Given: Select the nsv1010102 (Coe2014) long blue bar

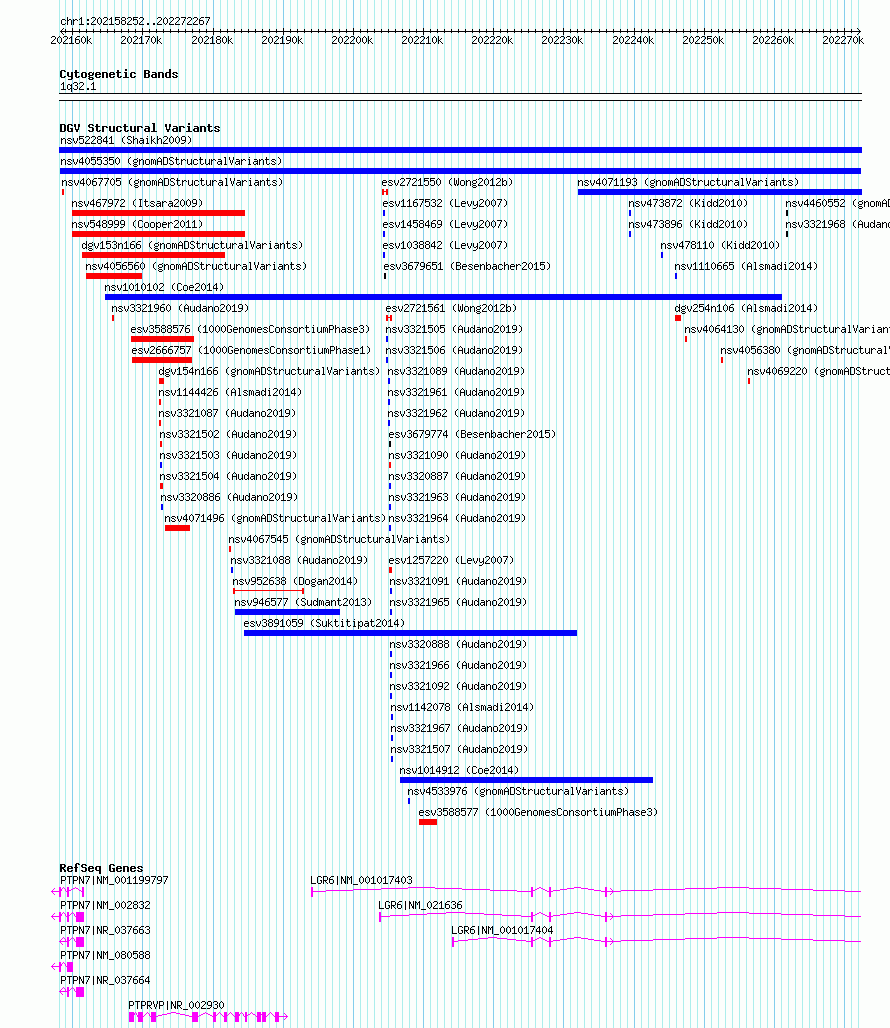Looking at the screenshot, I should (x=443, y=297).
